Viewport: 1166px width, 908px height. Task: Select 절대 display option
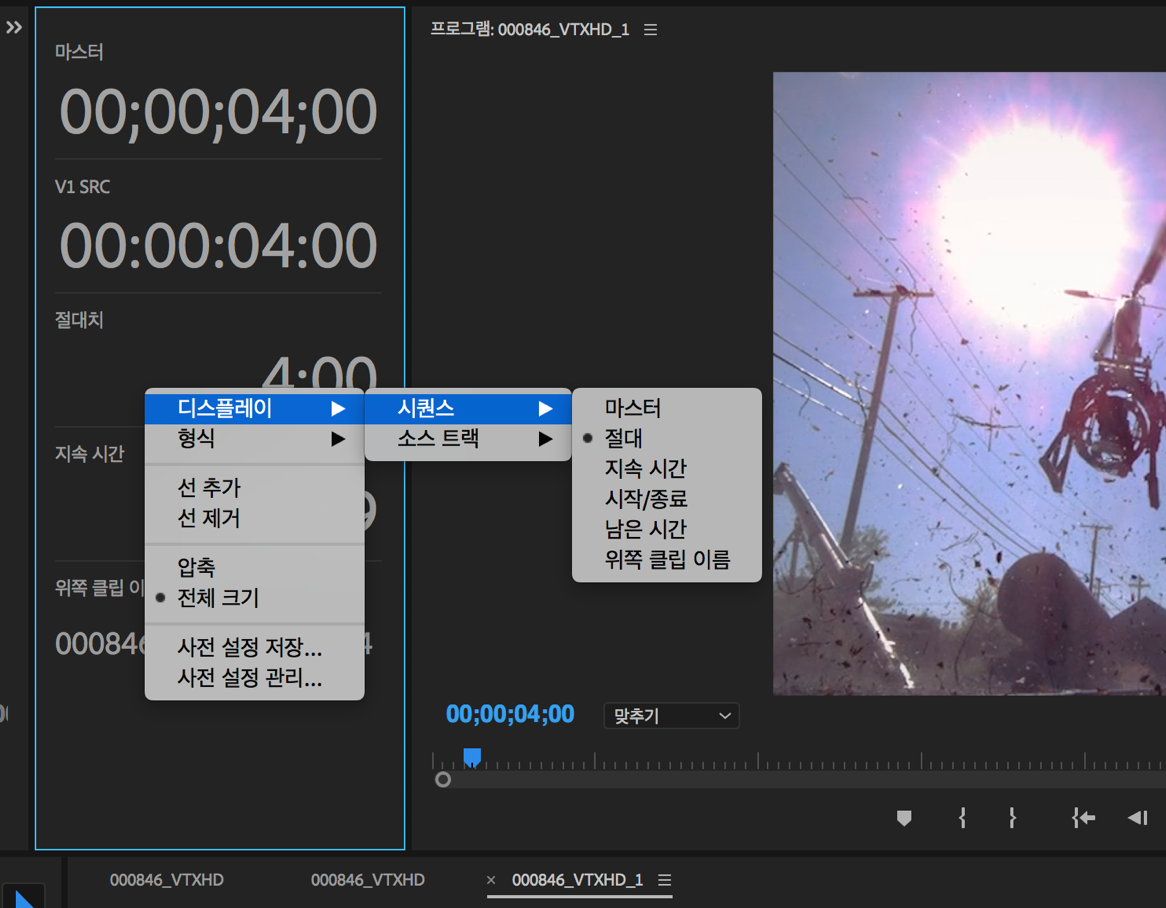click(666, 439)
